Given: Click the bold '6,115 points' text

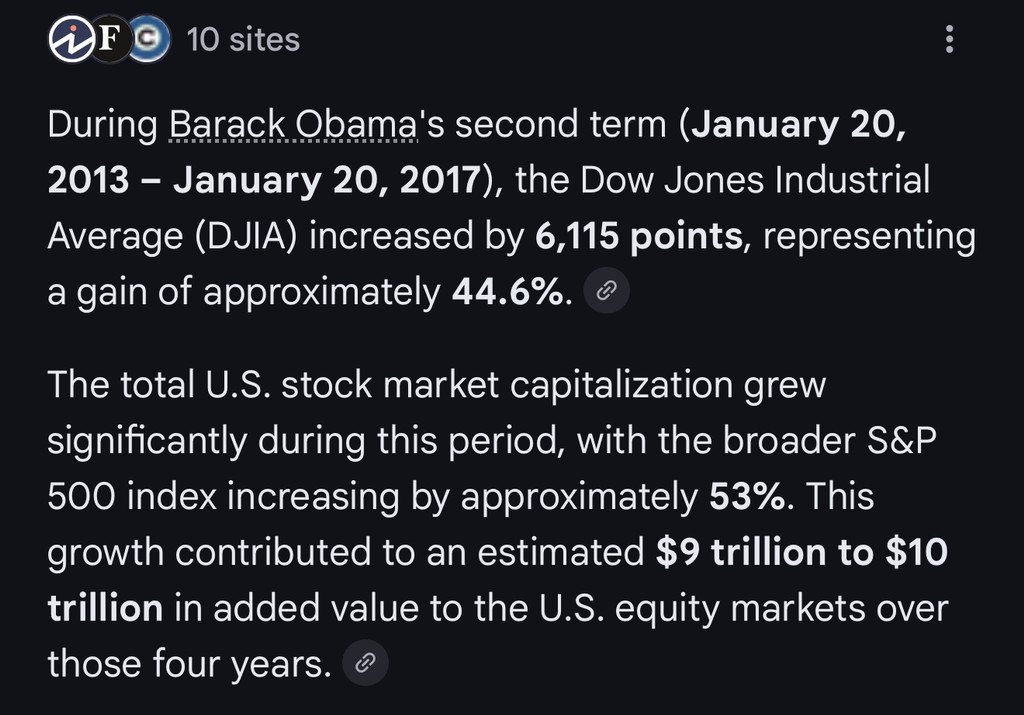Looking at the screenshot, I should point(638,236).
